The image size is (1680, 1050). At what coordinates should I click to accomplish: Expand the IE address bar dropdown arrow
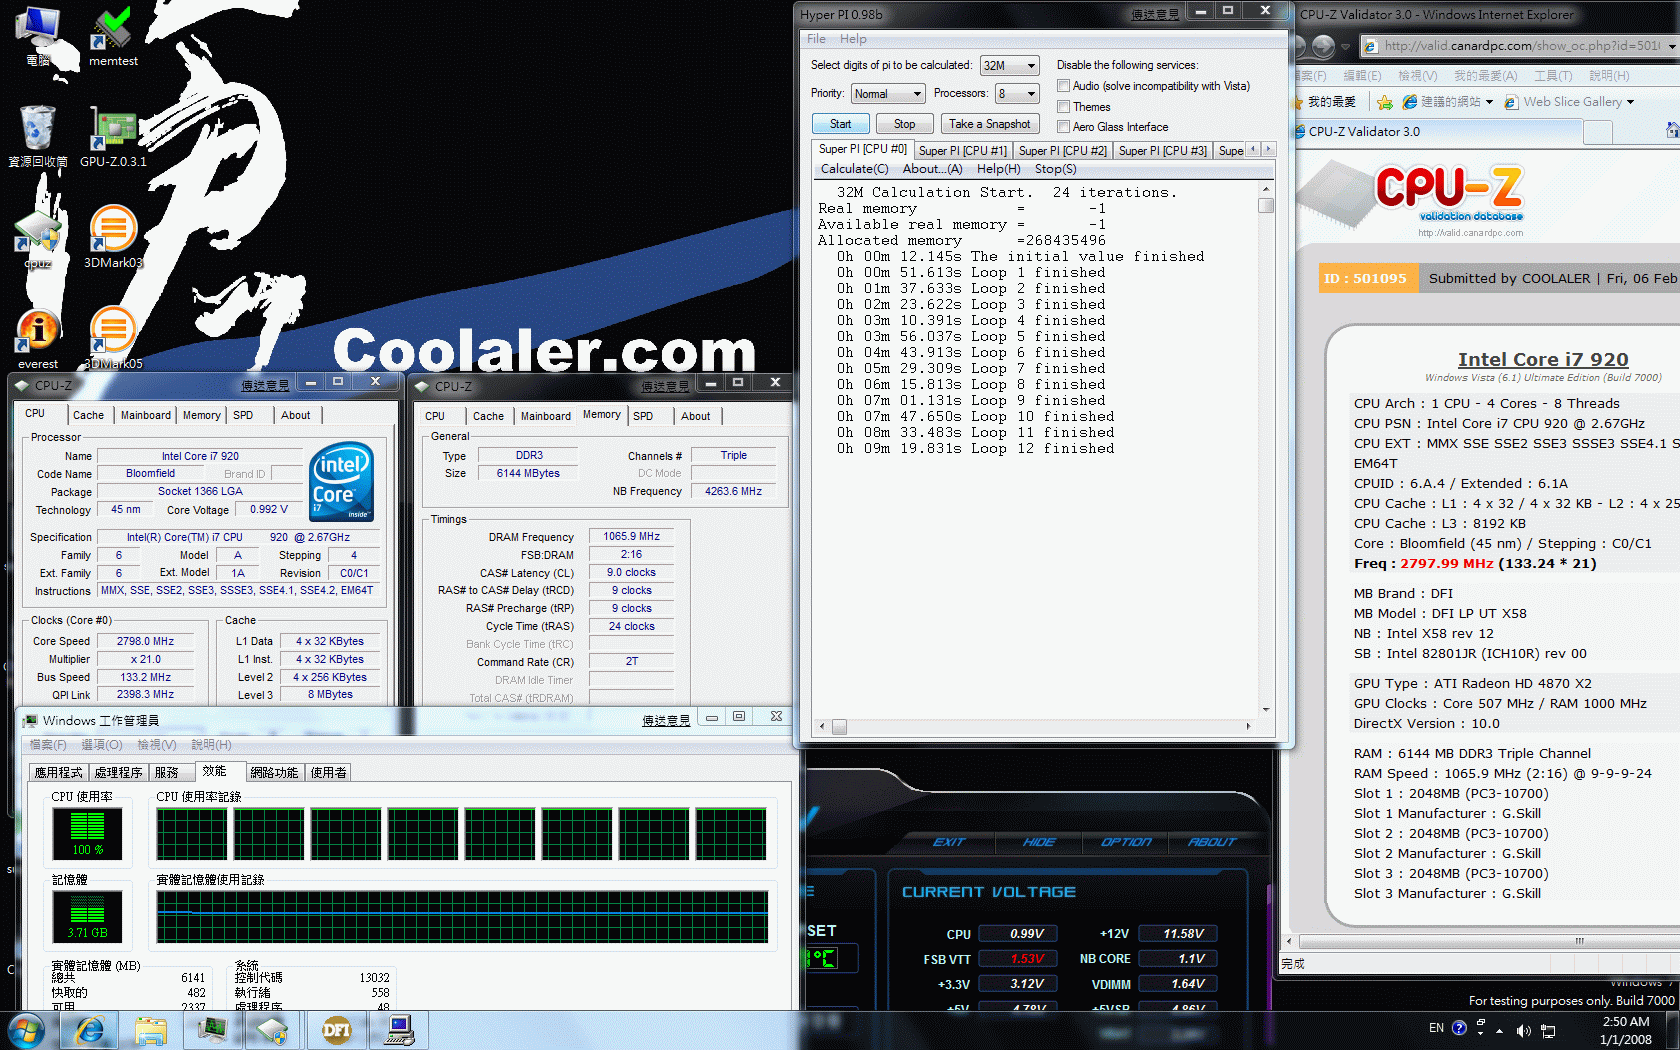click(x=1672, y=46)
